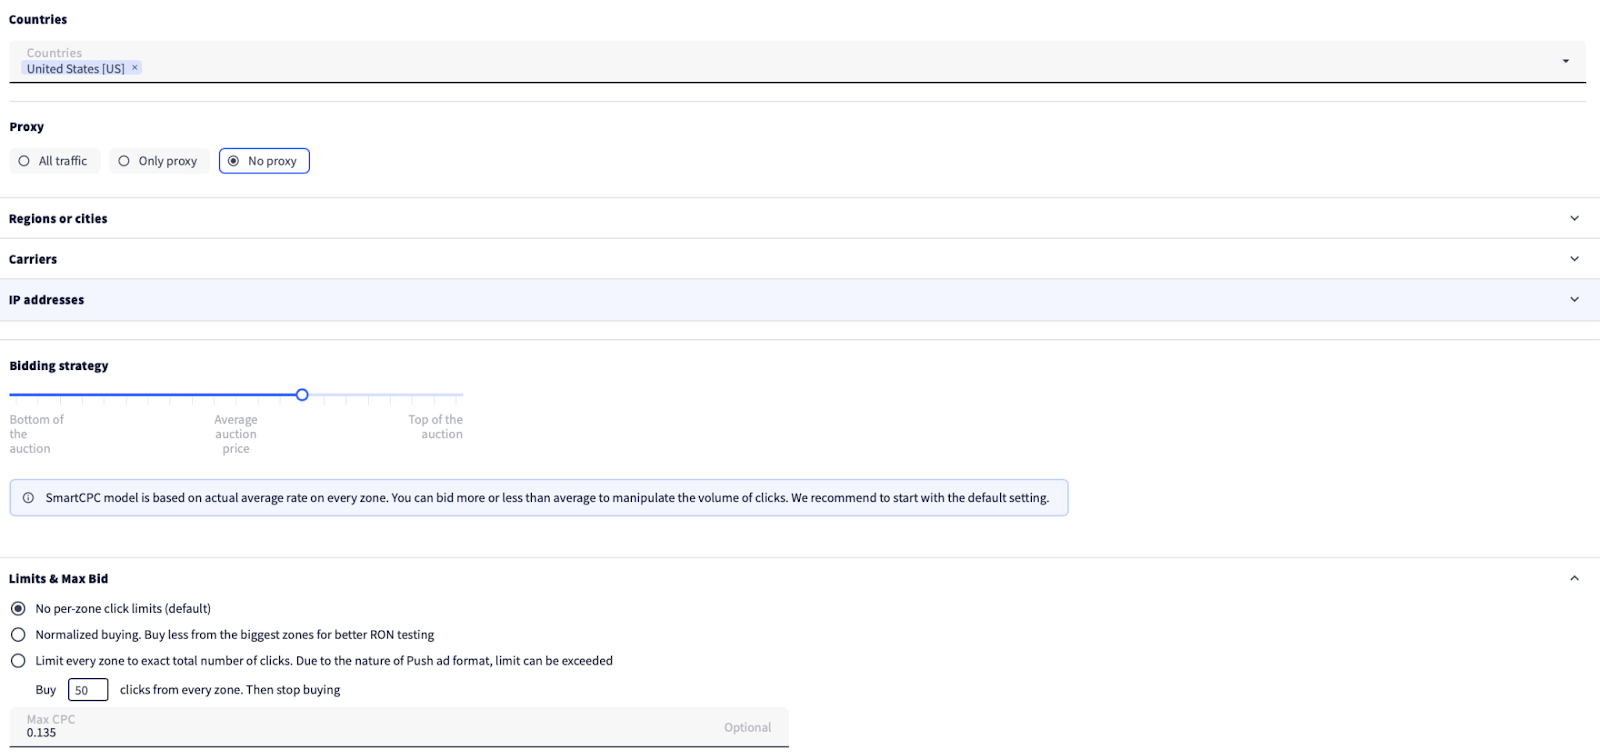Select the No proxy option
The image size is (1600, 756).
pos(264,161)
